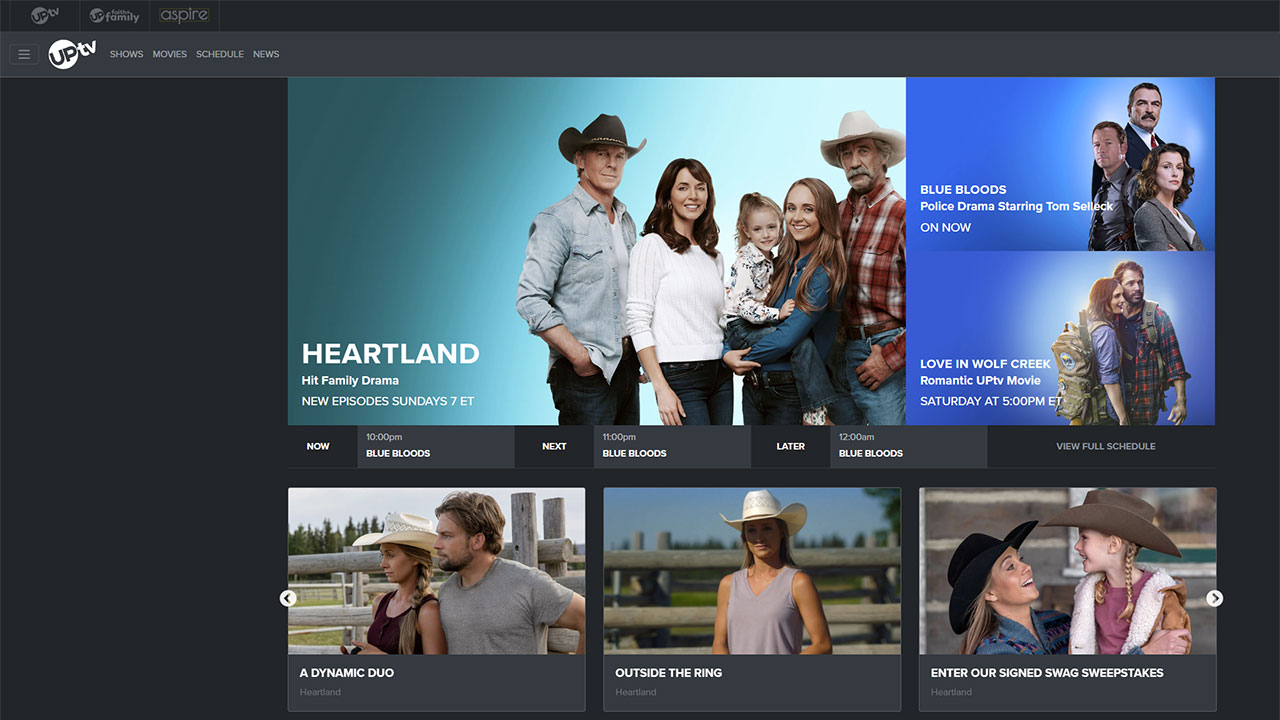Open Love in Wolf Creek promo tile
This screenshot has width=1280, height=720.
(x=1060, y=338)
